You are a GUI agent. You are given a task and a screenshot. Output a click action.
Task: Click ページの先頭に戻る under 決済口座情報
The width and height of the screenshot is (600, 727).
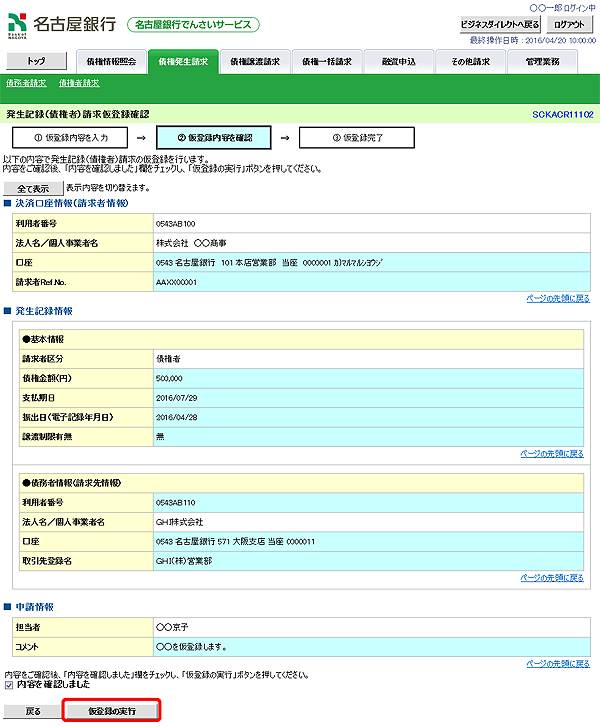(x=558, y=299)
